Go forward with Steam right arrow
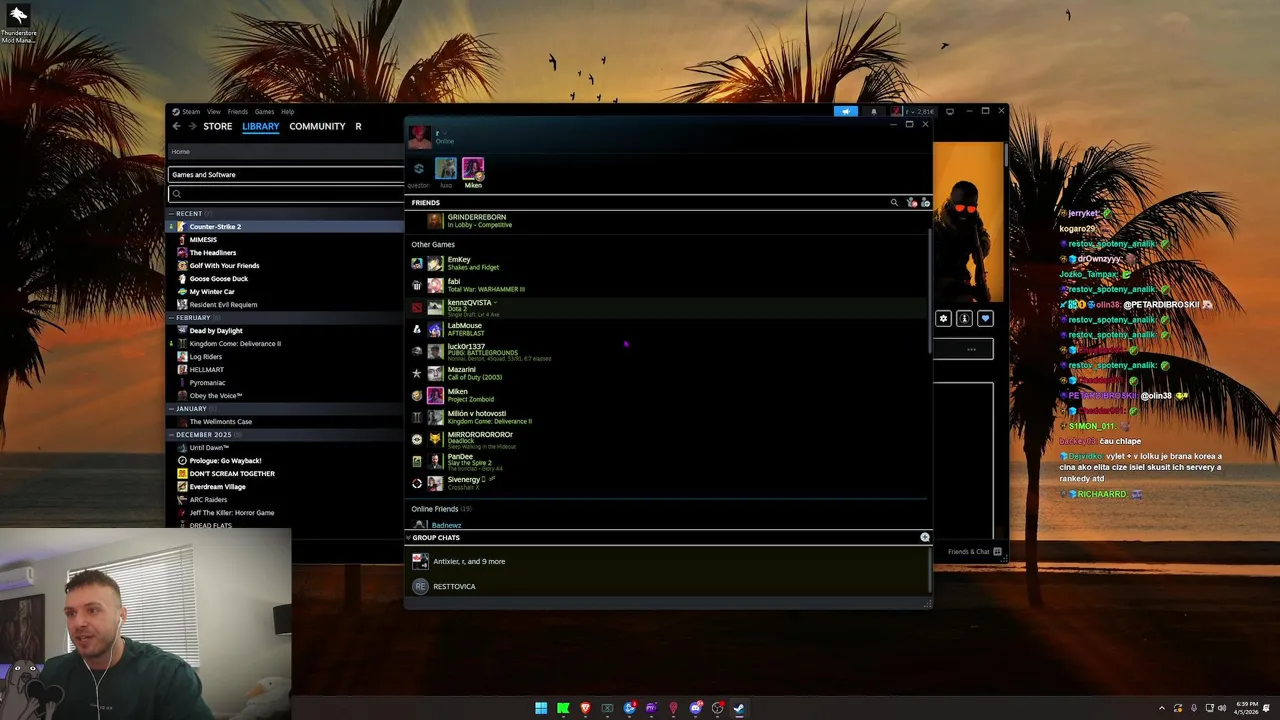The width and height of the screenshot is (1280, 720). [x=193, y=126]
